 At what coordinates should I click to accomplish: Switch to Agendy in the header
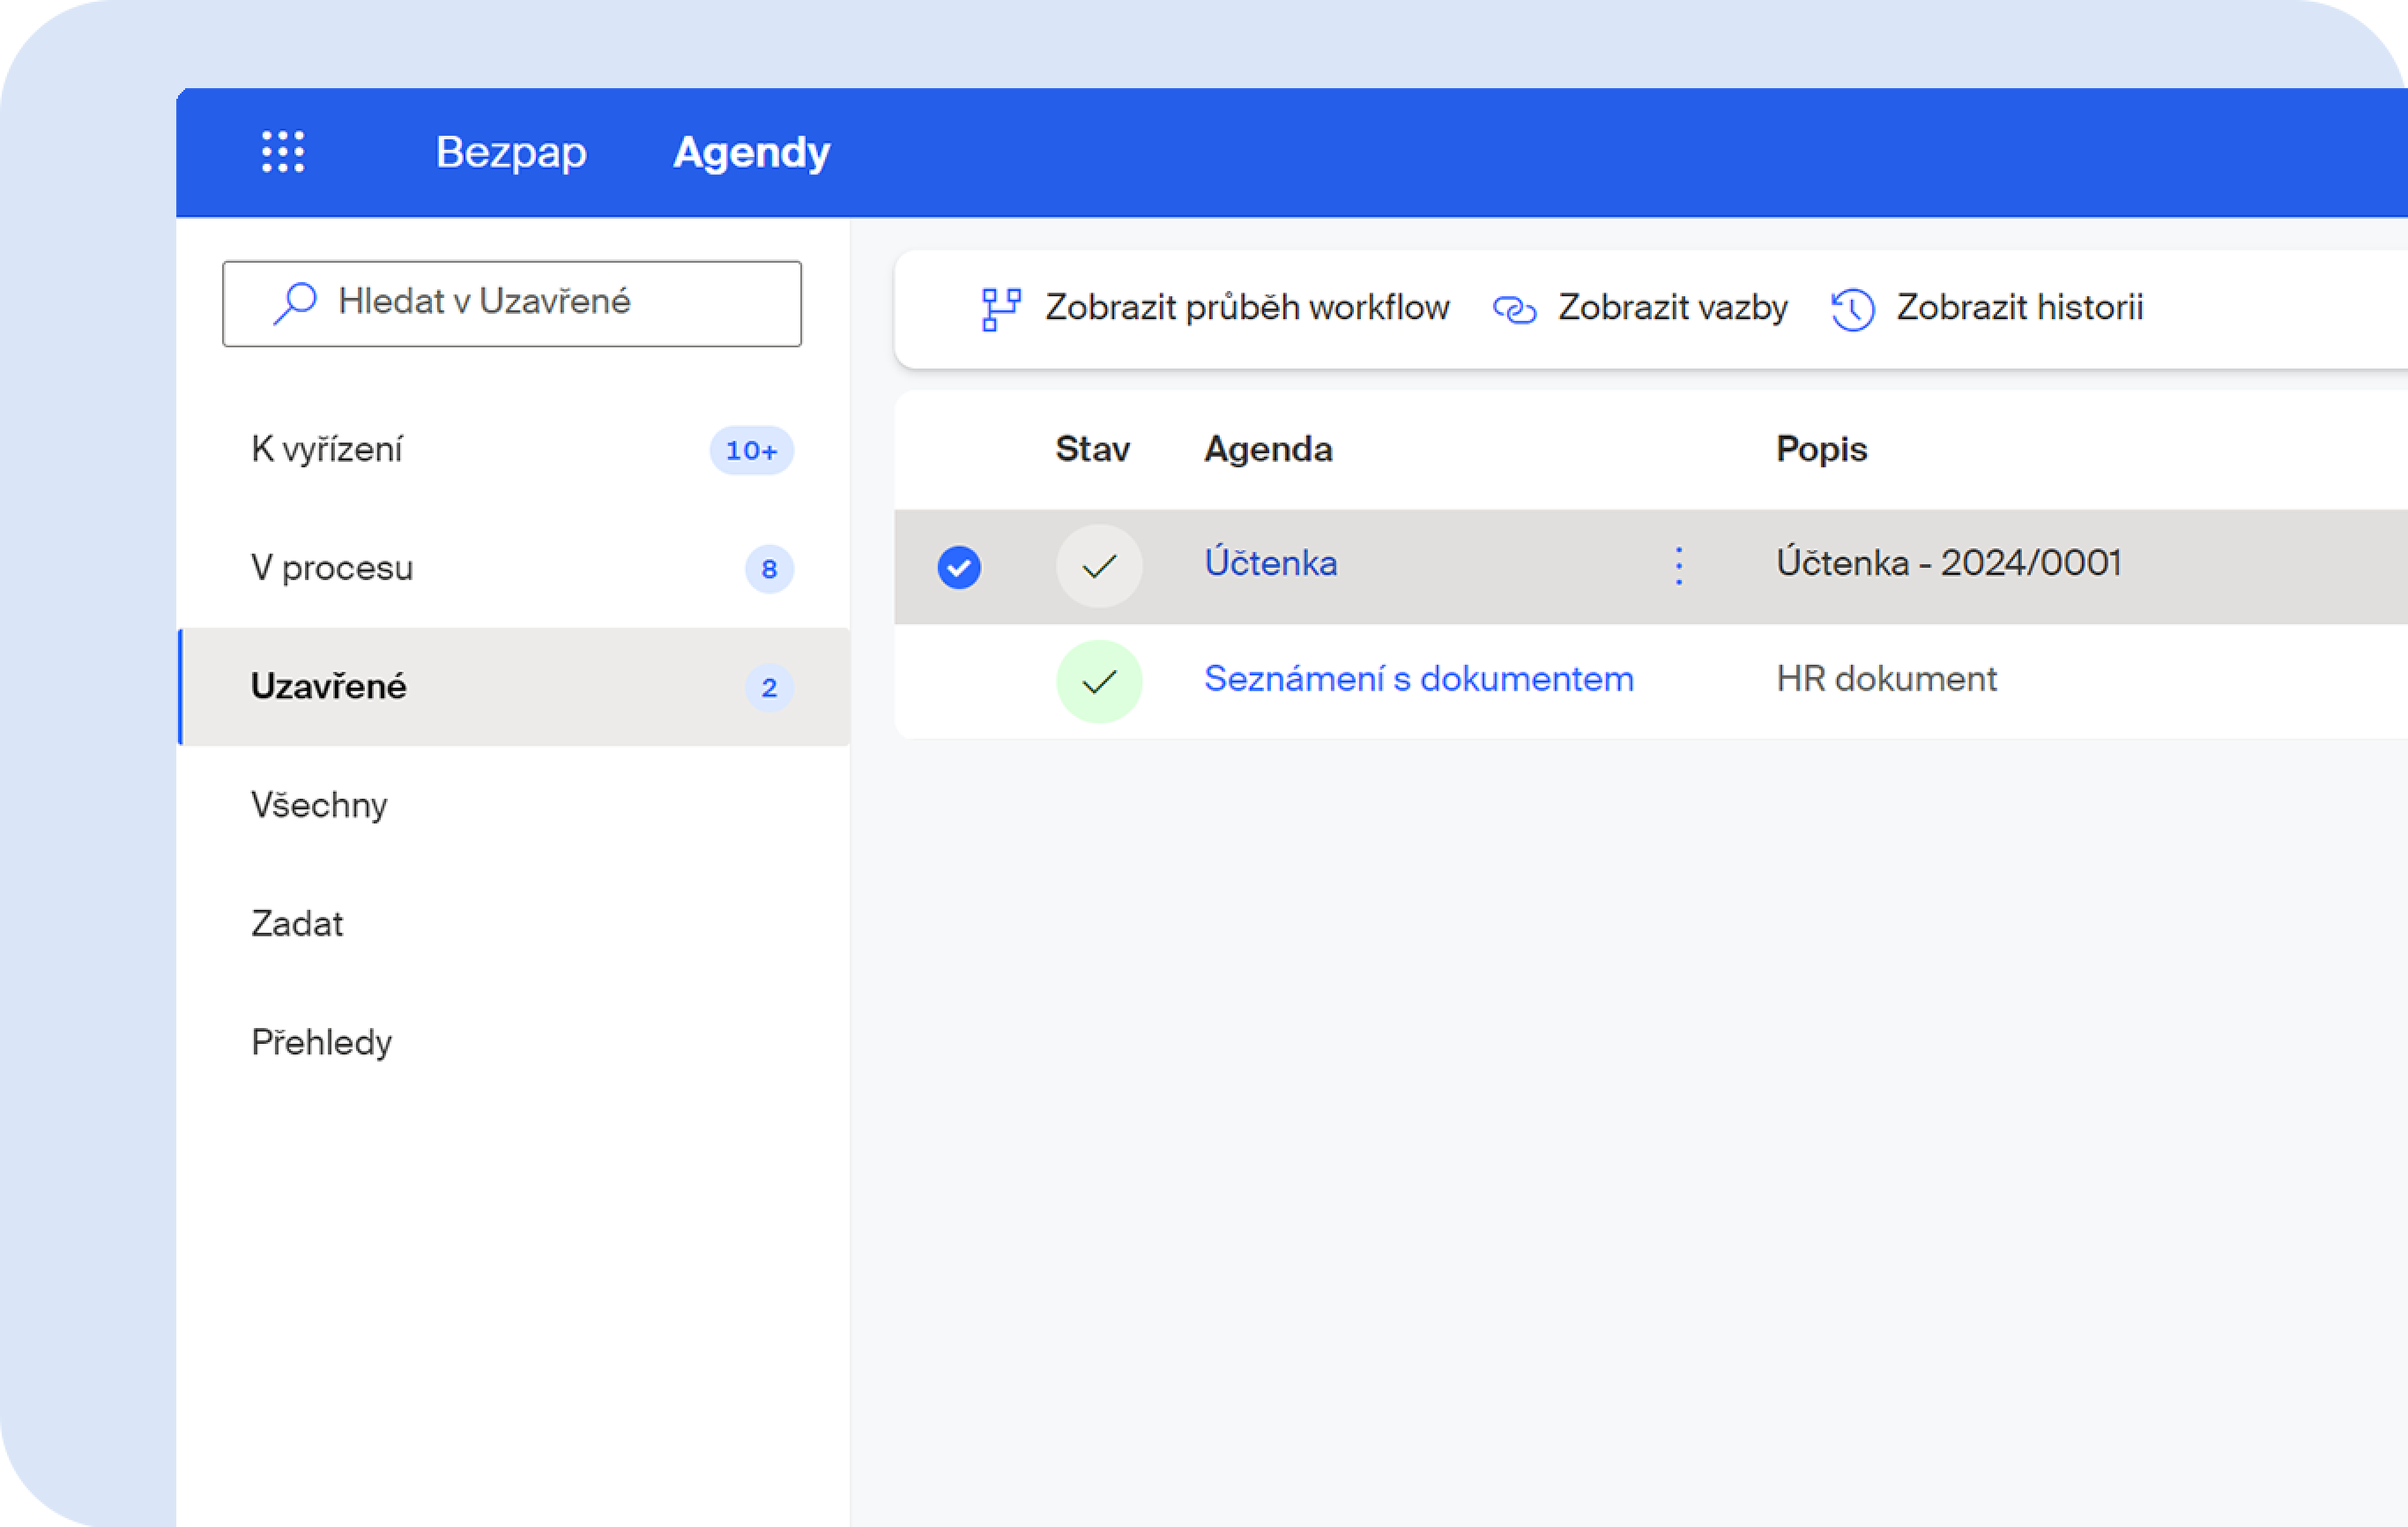pos(752,152)
